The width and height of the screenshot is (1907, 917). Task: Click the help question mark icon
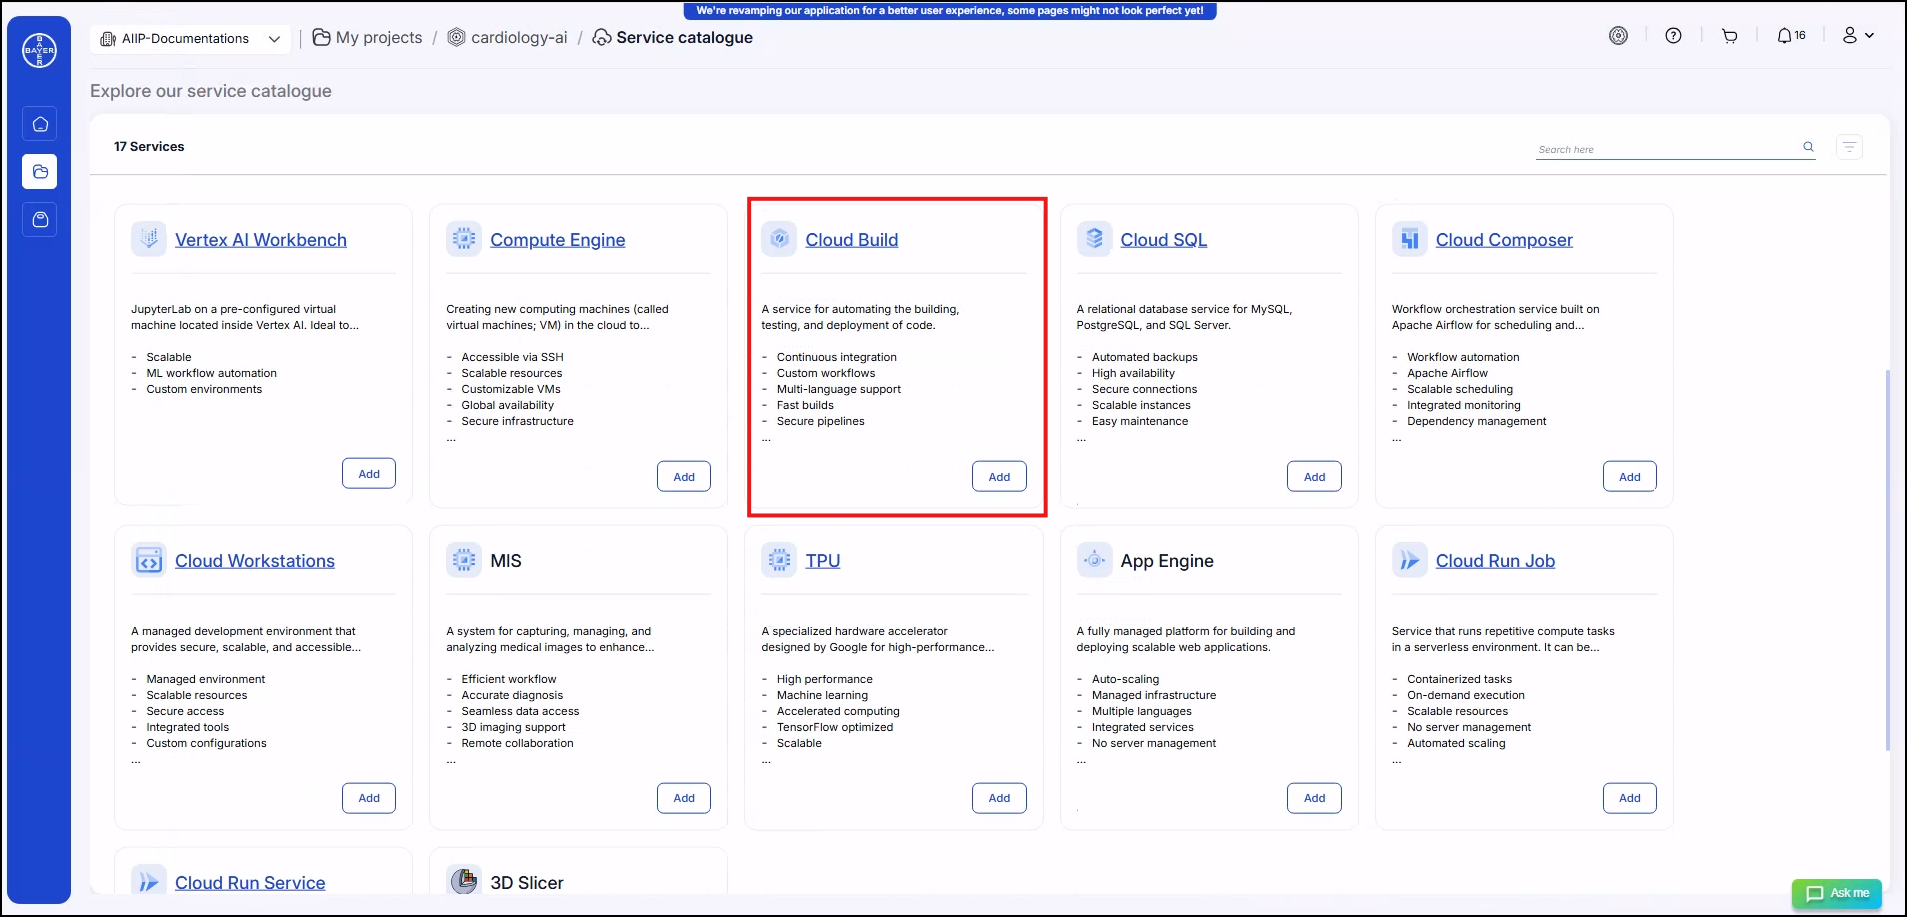(x=1673, y=36)
